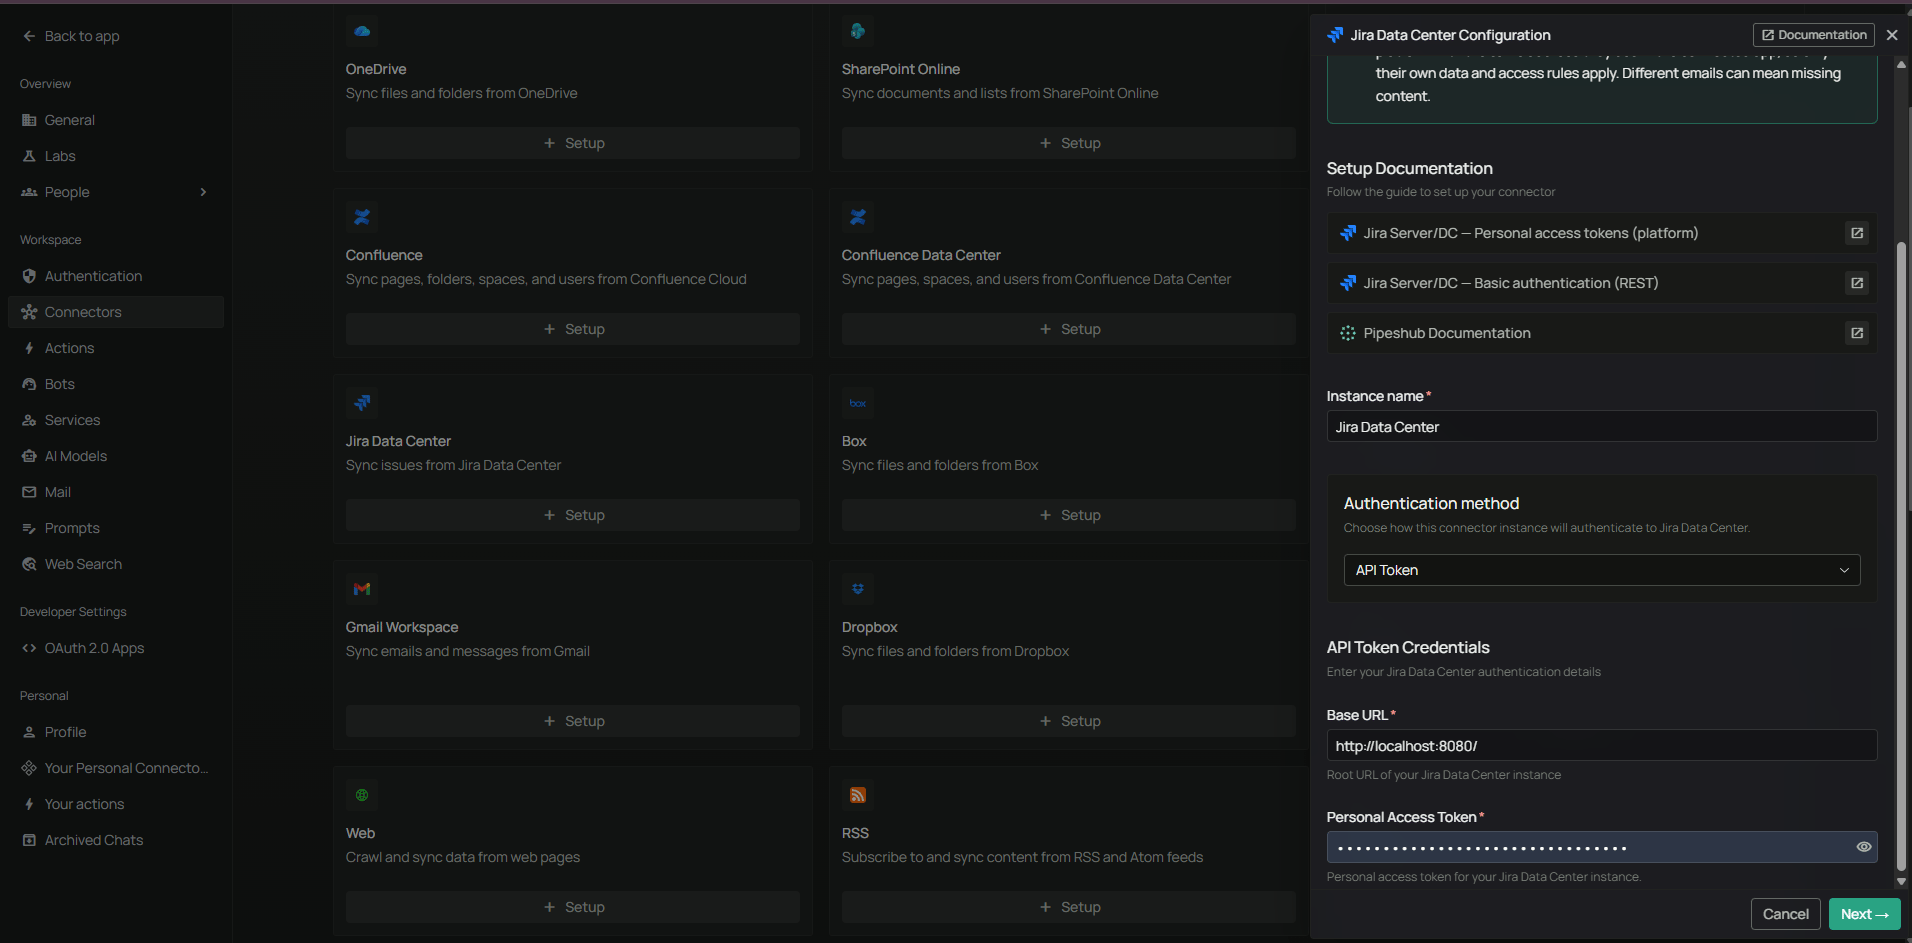Open the API Token authentication dropdown

click(x=1602, y=570)
